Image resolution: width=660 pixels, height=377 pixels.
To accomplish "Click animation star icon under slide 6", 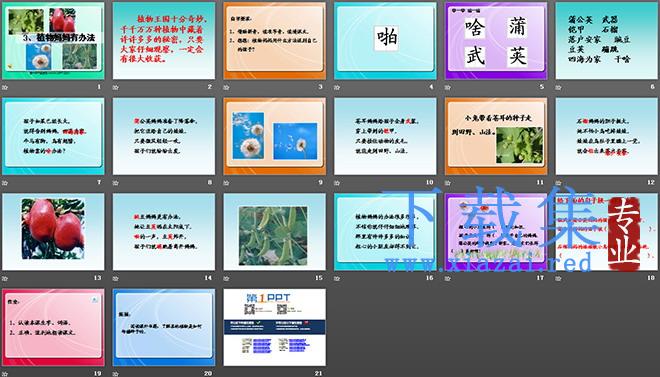I will 559,88.
